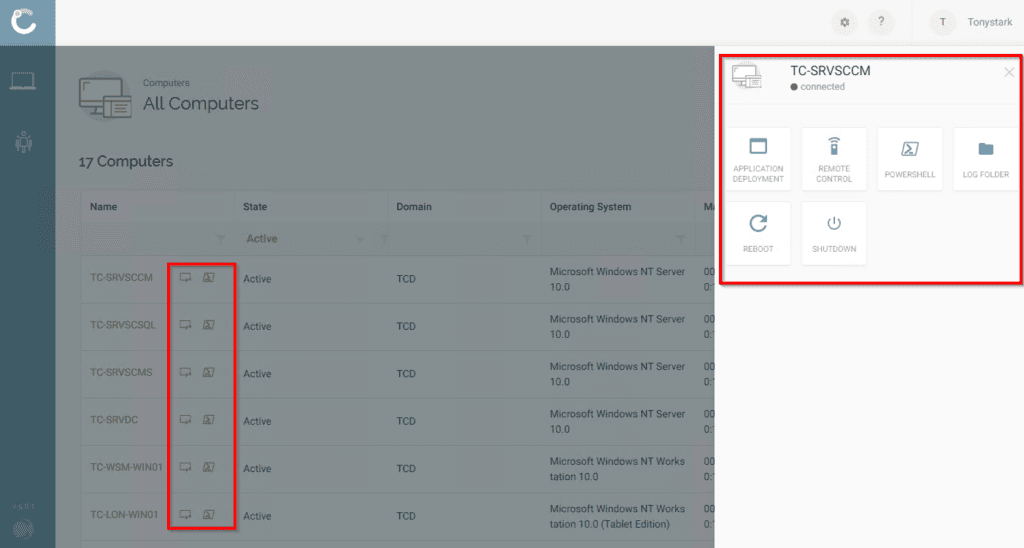The image size is (1024, 548).
Task: Click the Active state cell for TC-SRVDC
Action: tap(257, 421)
